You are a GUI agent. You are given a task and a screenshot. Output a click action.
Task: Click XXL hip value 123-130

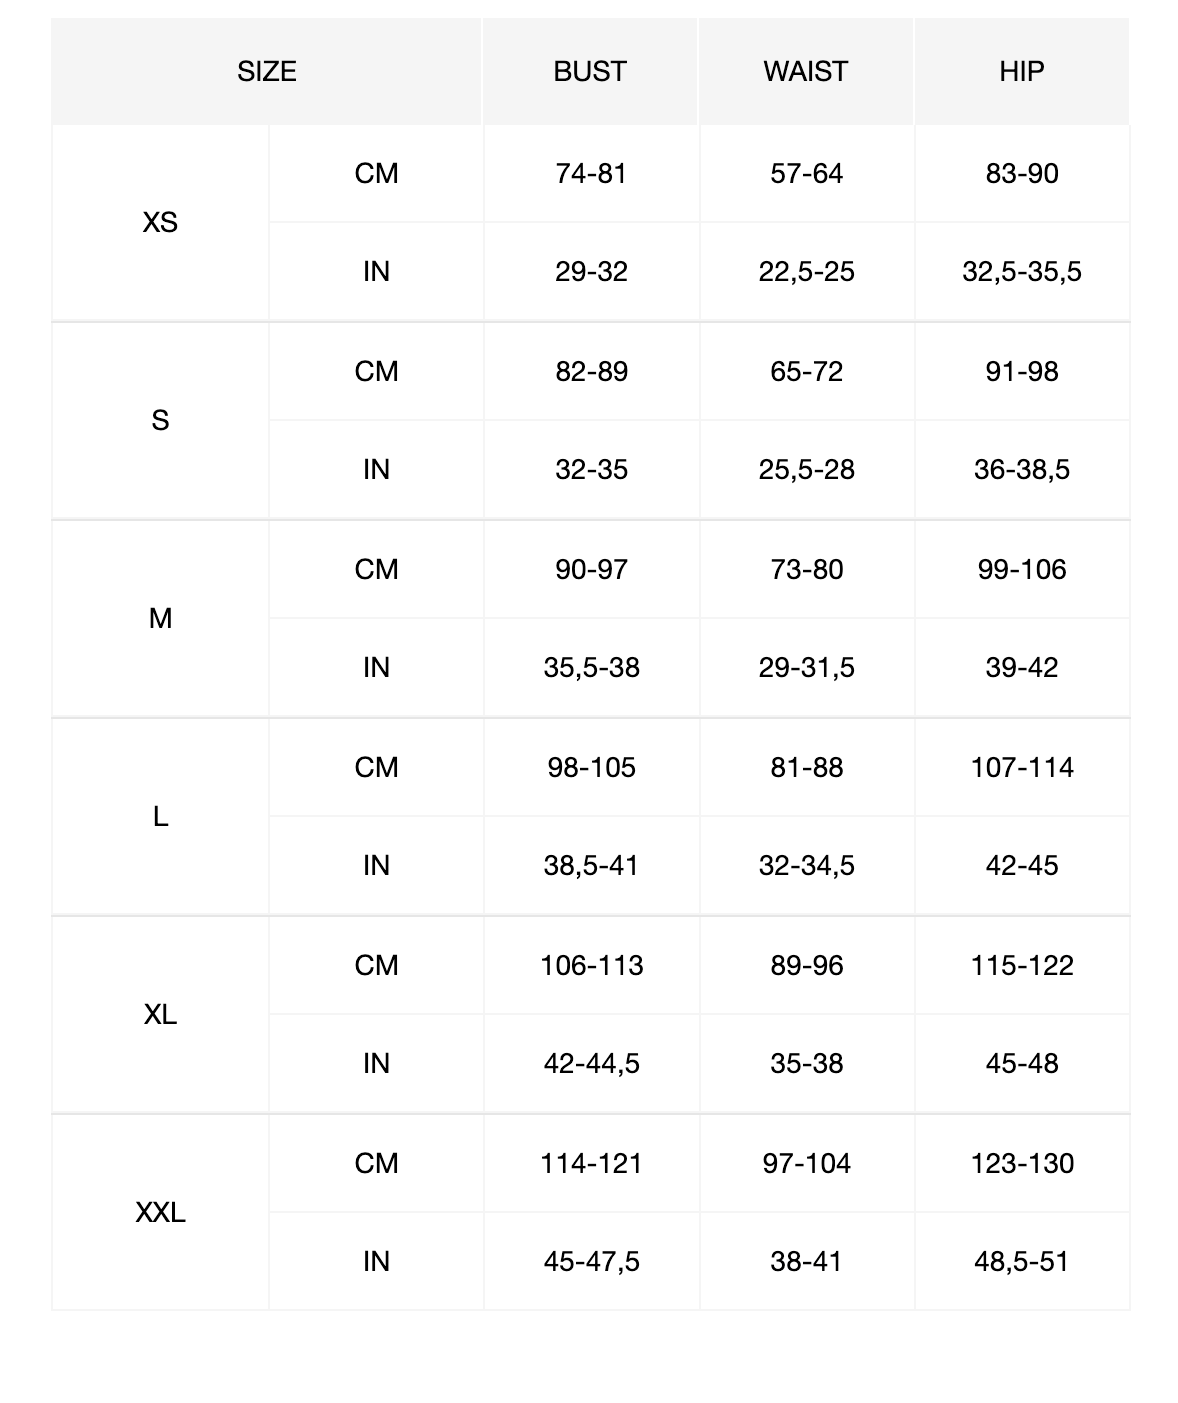tap(1022, 1164)
